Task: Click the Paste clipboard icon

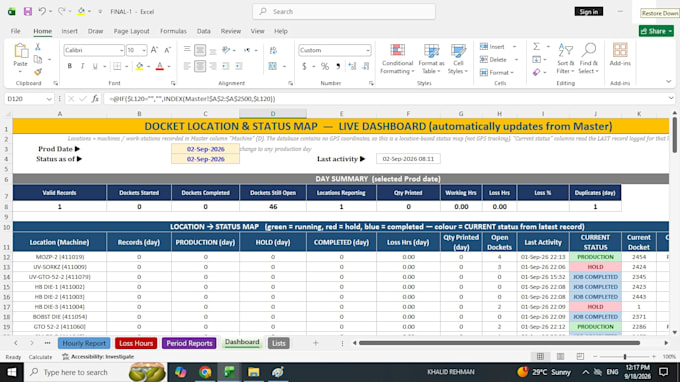Action: pyautogui.click(x=20, y=51)
